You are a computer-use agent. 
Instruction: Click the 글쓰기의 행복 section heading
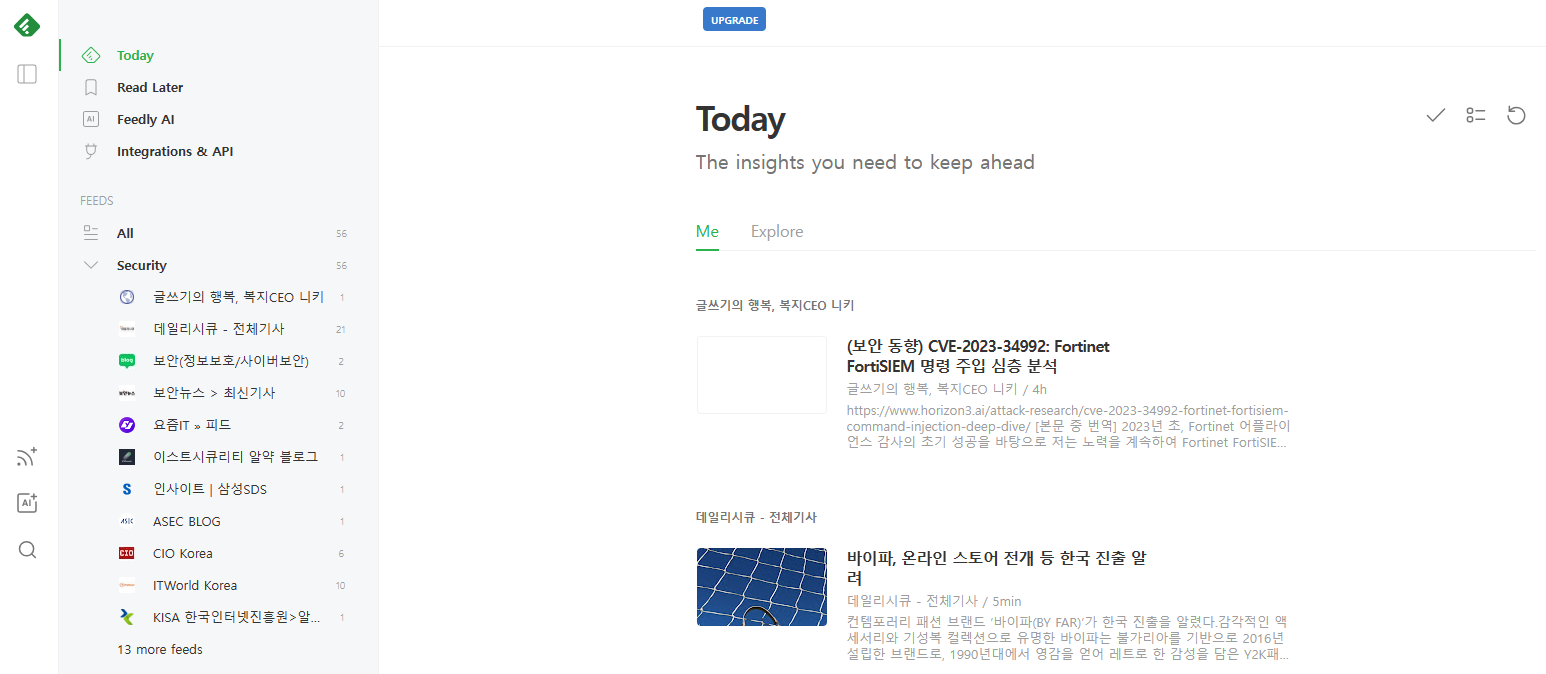pos(775,305)
